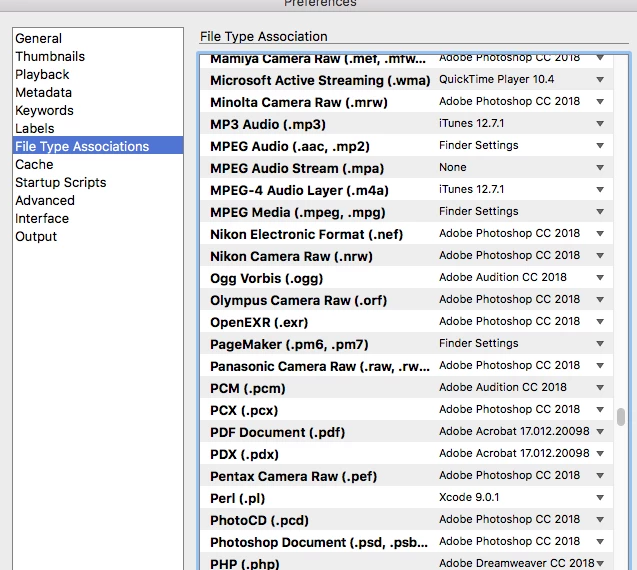
Task: Select the 'Nikon Camera Raw (.nrw)' label
Action: [x=291, y=257]
